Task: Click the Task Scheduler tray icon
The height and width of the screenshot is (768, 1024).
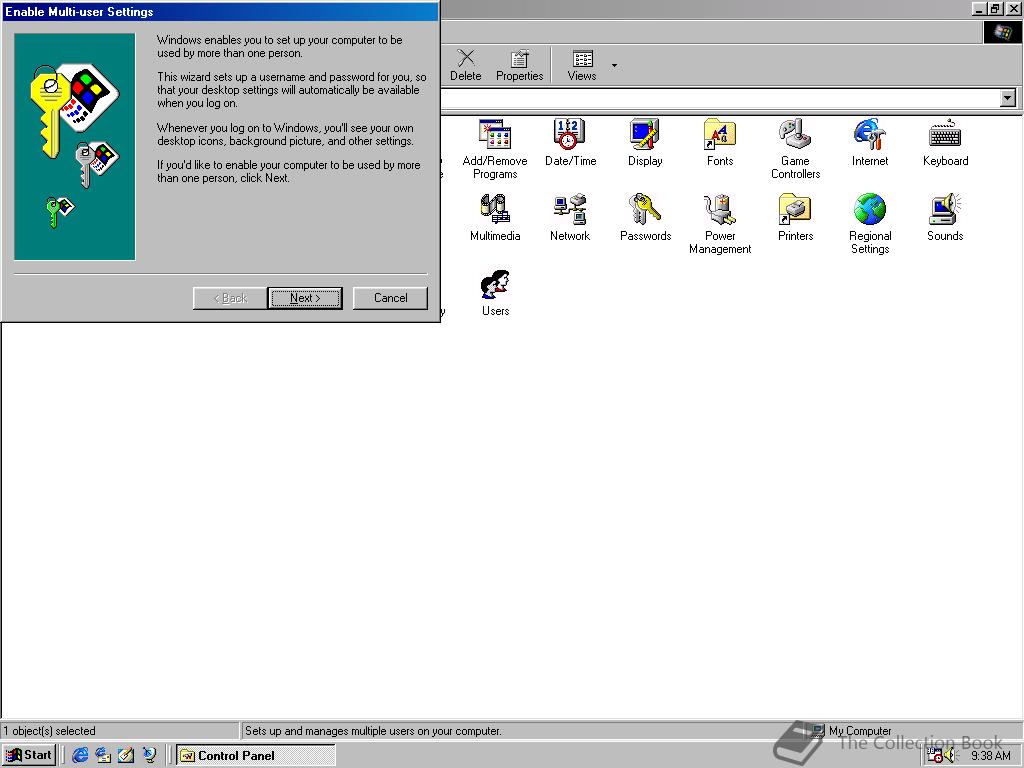Action: (935, 755)
